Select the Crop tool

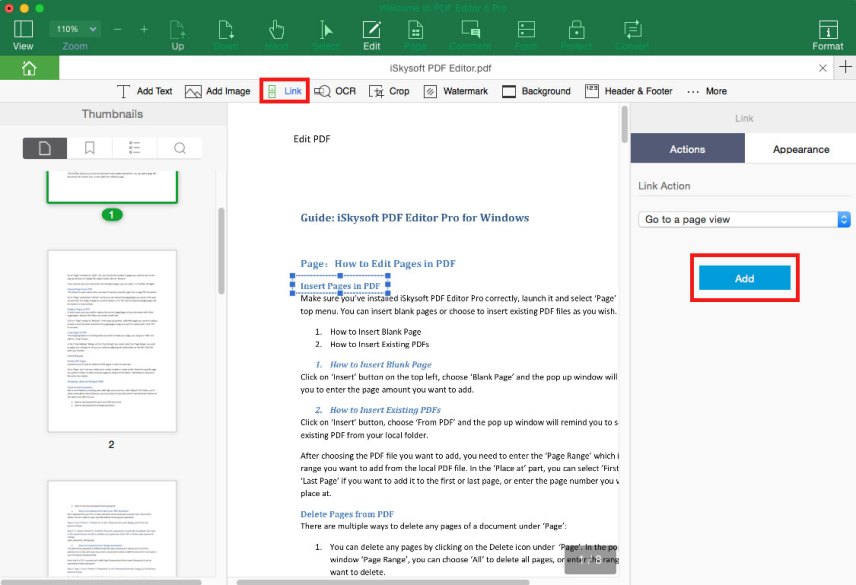pyautogui.click(x=389, y=91)
